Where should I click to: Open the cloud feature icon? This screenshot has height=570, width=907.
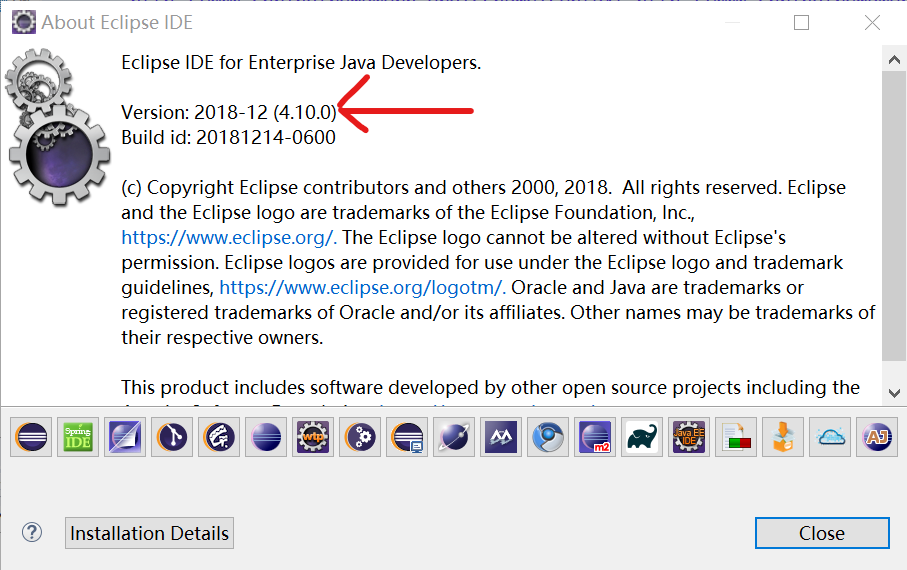tap(830, 437)
